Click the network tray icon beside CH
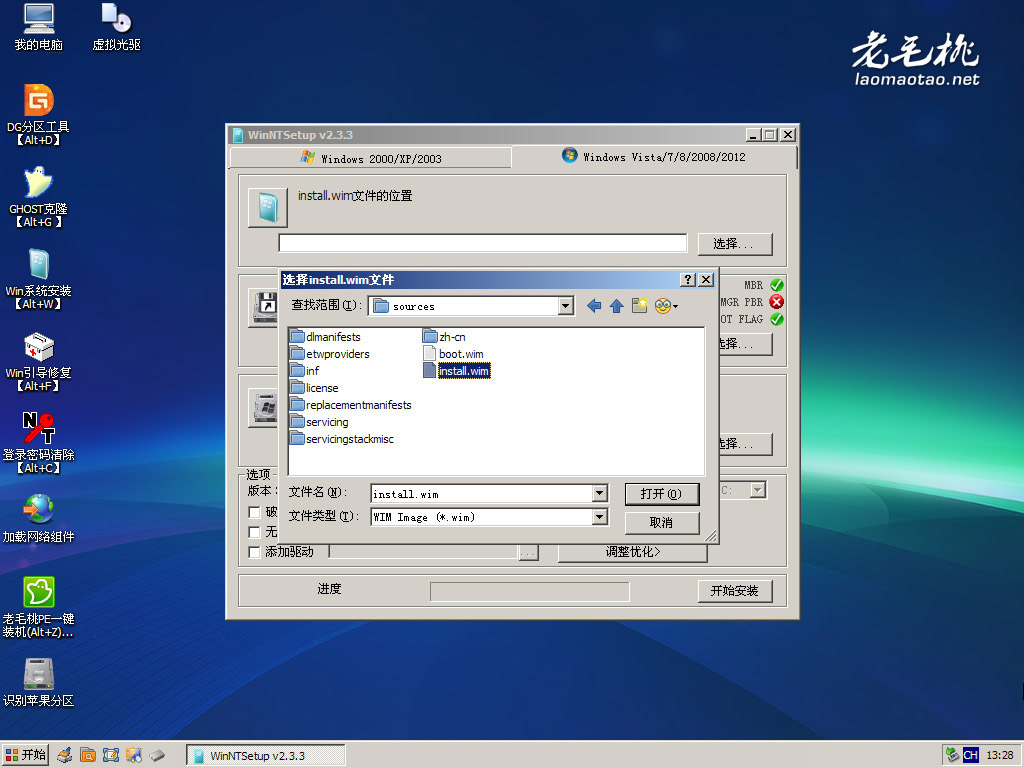The width and height of the screenshot is (1024, 768). [x=952, y=756]
